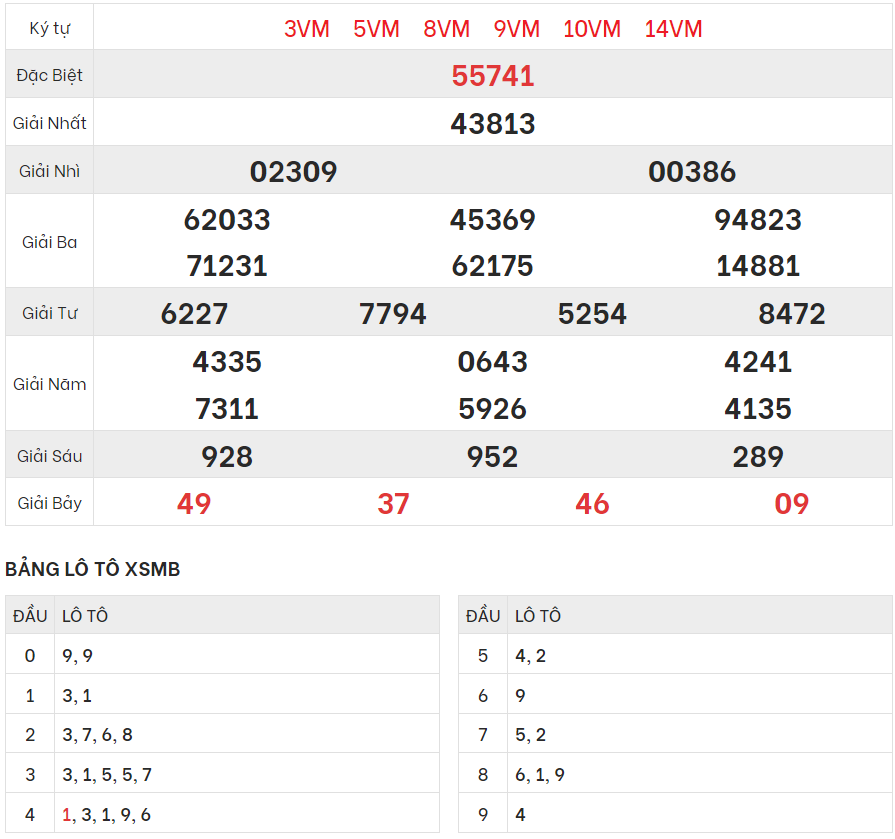The width and height of the screenshot is (895, 839).
Task: Select the Giải Bảy row label
Action: coord(50,503)
